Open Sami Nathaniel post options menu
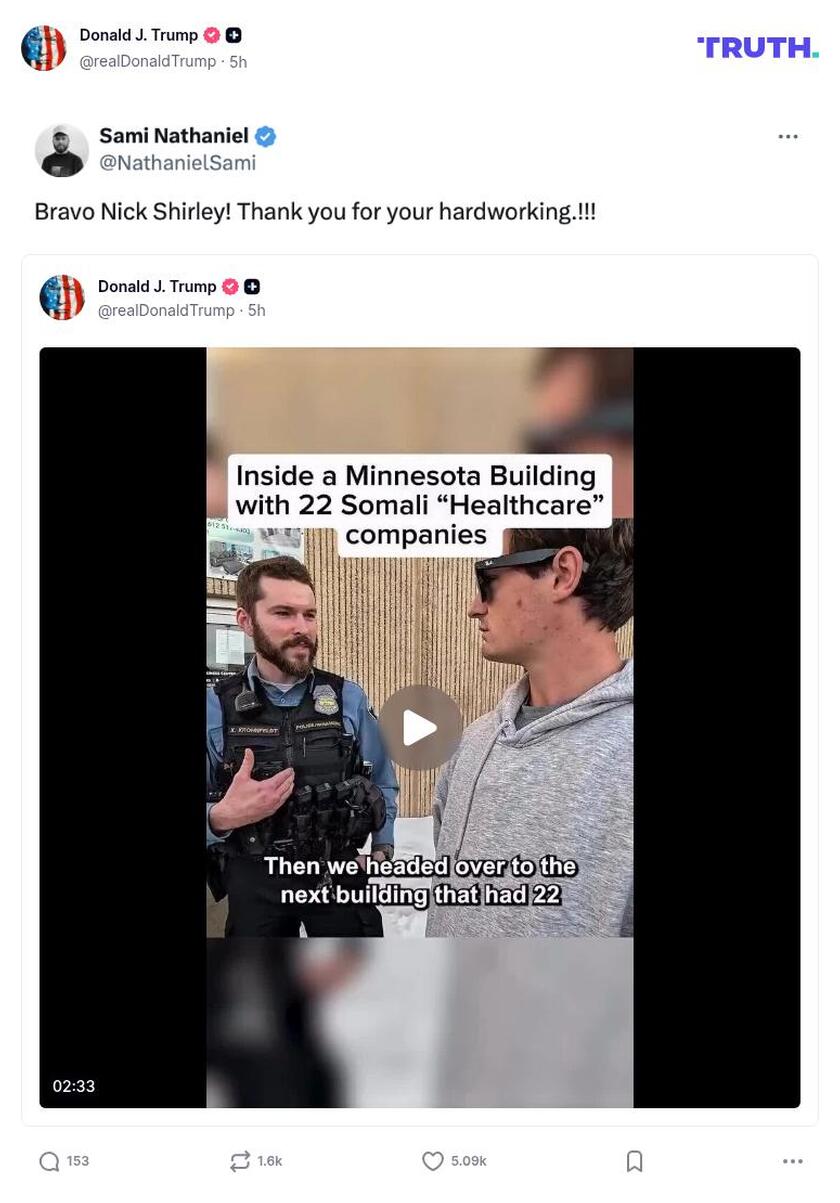 (x=788, y=137)
